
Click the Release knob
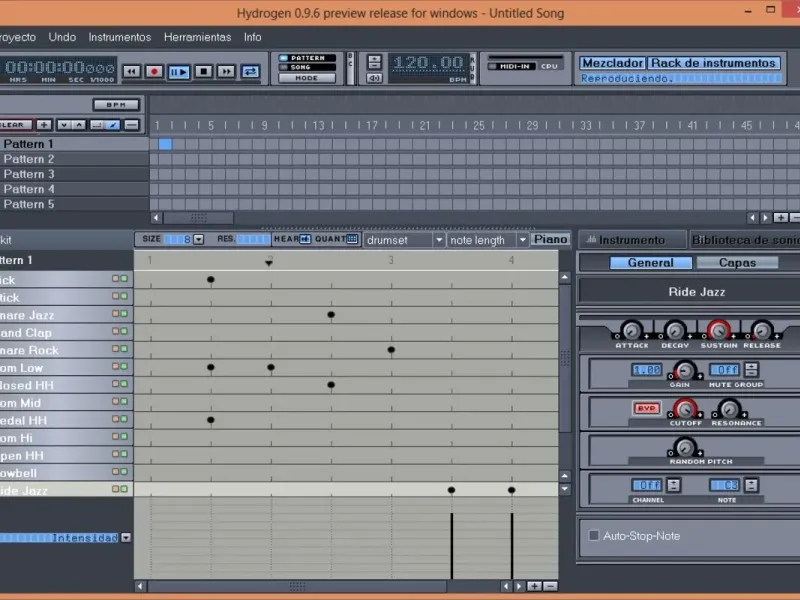(x=762, y=331)
